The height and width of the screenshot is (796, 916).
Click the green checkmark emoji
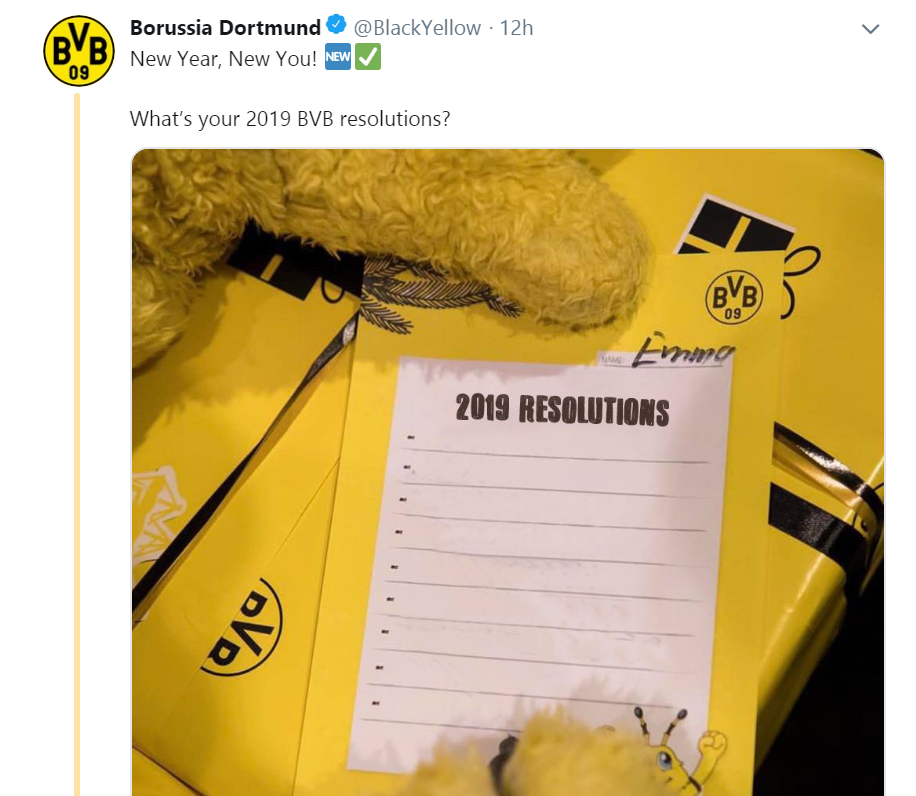pos(368,57)
